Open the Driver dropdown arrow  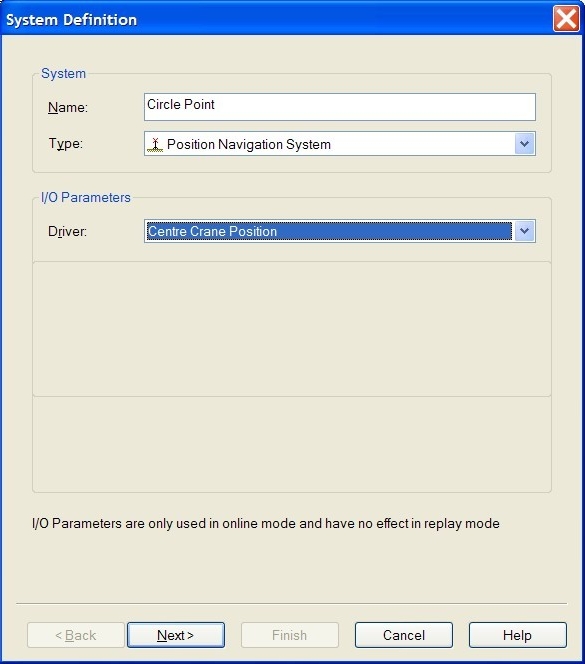(524, 231)
